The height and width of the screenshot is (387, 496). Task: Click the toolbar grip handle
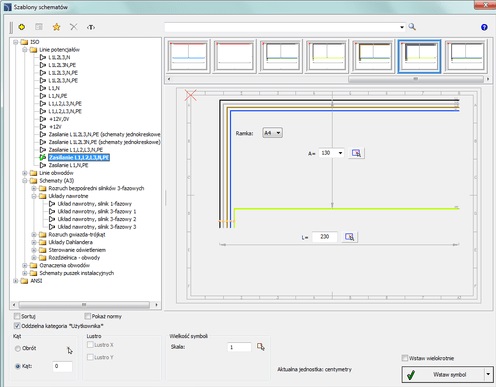pyautogui.click(x=11, y=27)
